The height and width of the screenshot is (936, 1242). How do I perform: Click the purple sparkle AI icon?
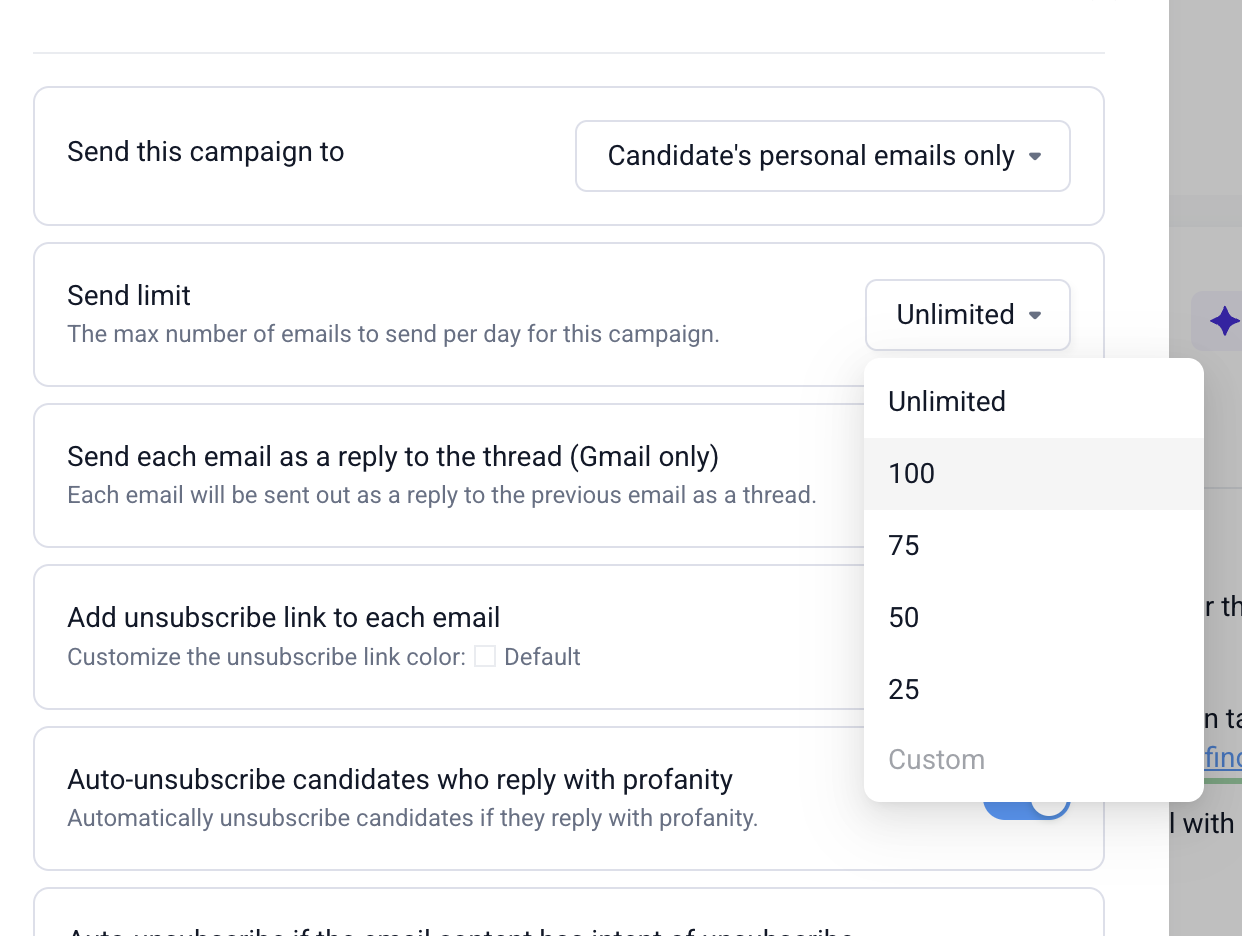click(1223, 321)
